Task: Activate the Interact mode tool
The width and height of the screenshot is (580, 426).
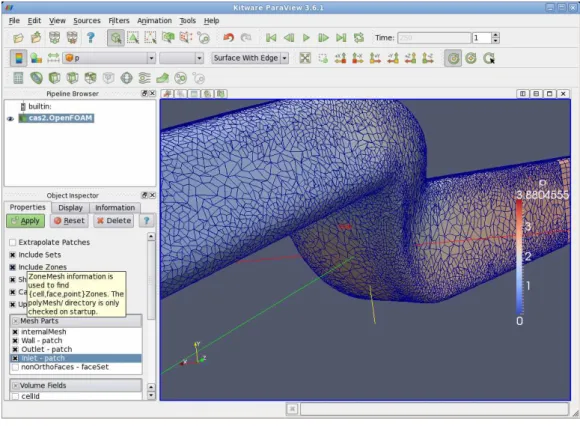Action: [x=116, y=38]
